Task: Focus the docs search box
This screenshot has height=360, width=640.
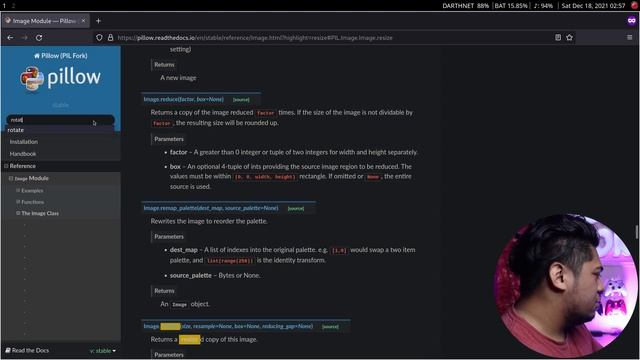Action: point(60,120)
